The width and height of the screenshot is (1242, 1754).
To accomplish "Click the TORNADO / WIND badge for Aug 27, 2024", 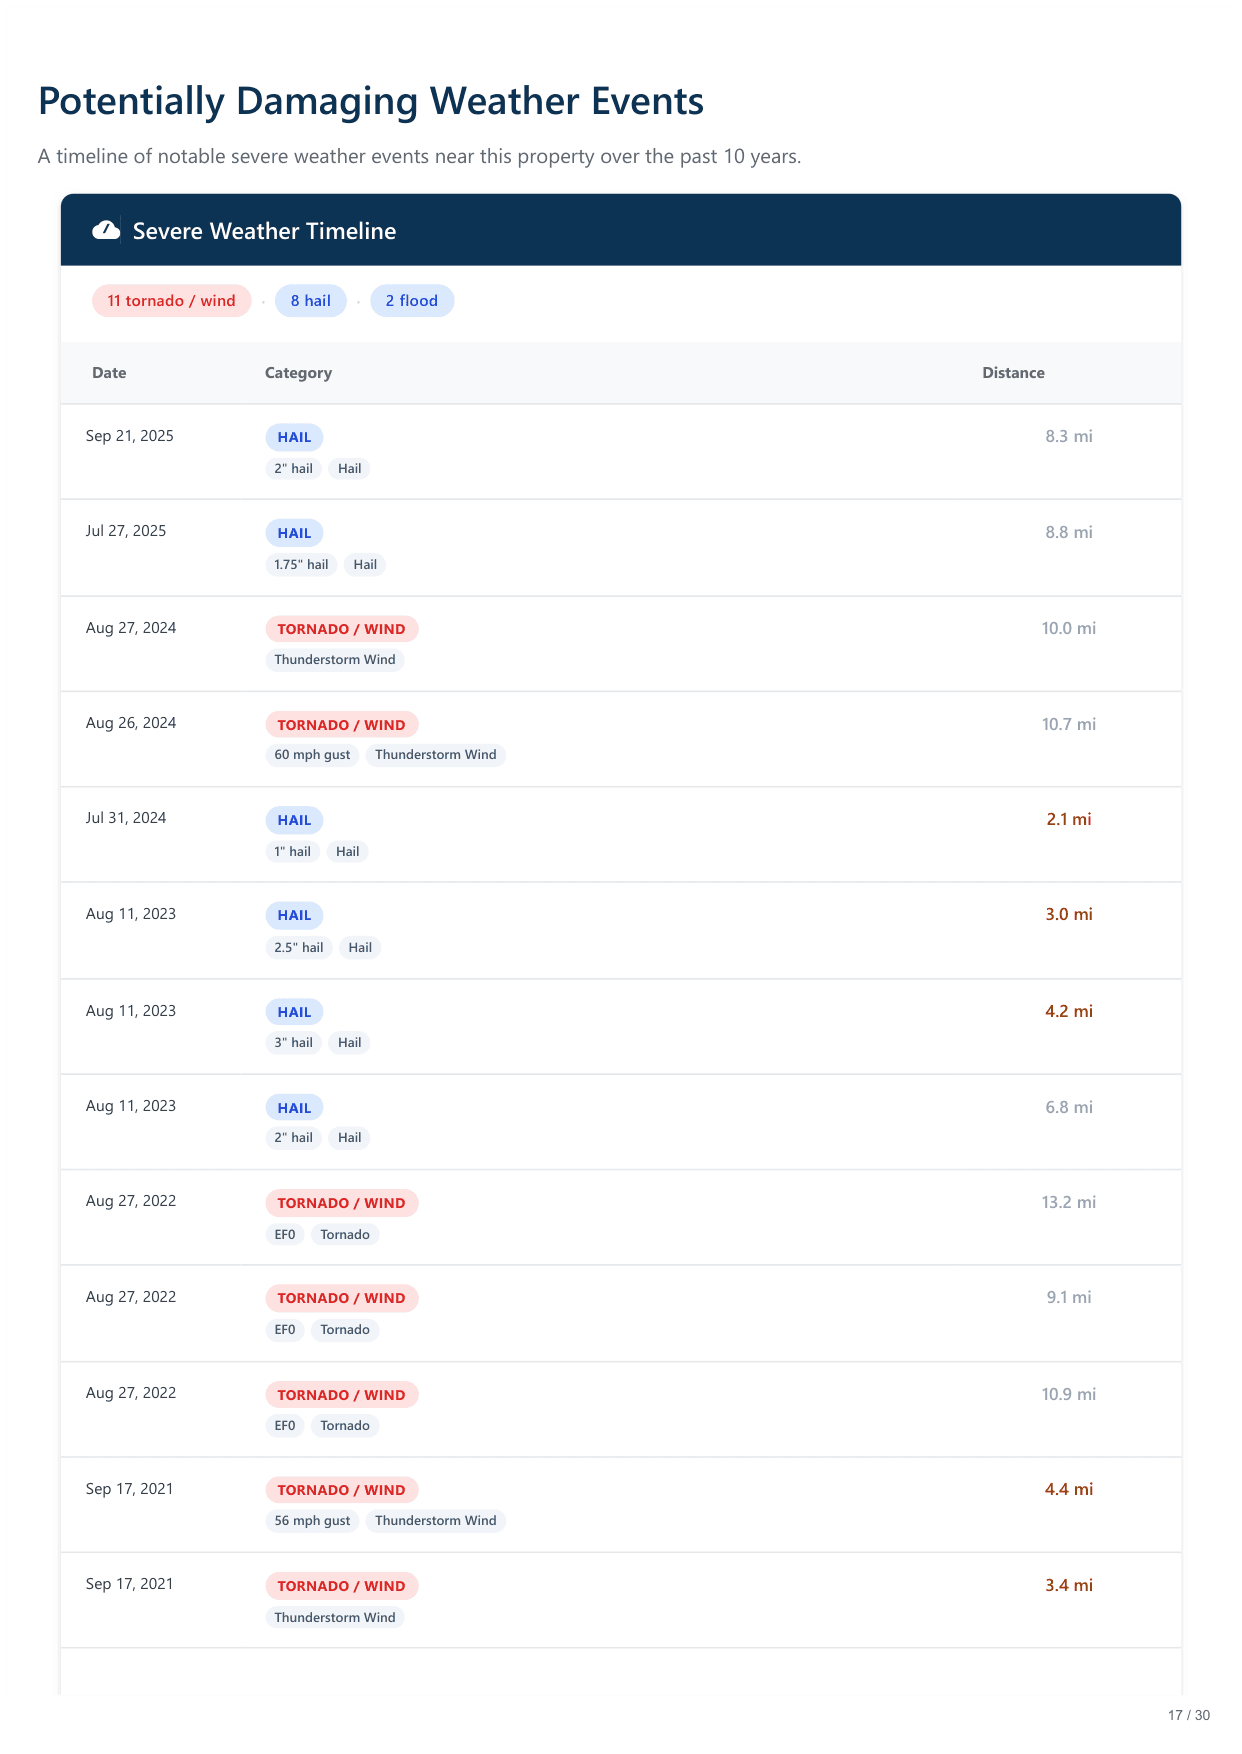I will coord(341,629).
